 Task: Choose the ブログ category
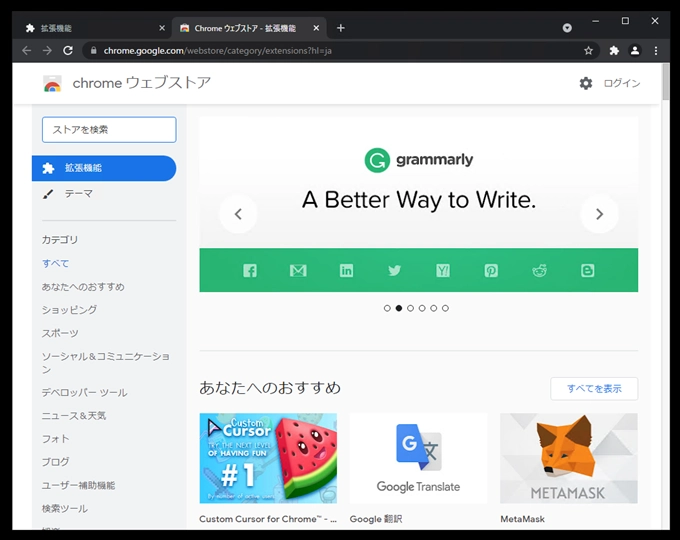(x=56, y=462)
